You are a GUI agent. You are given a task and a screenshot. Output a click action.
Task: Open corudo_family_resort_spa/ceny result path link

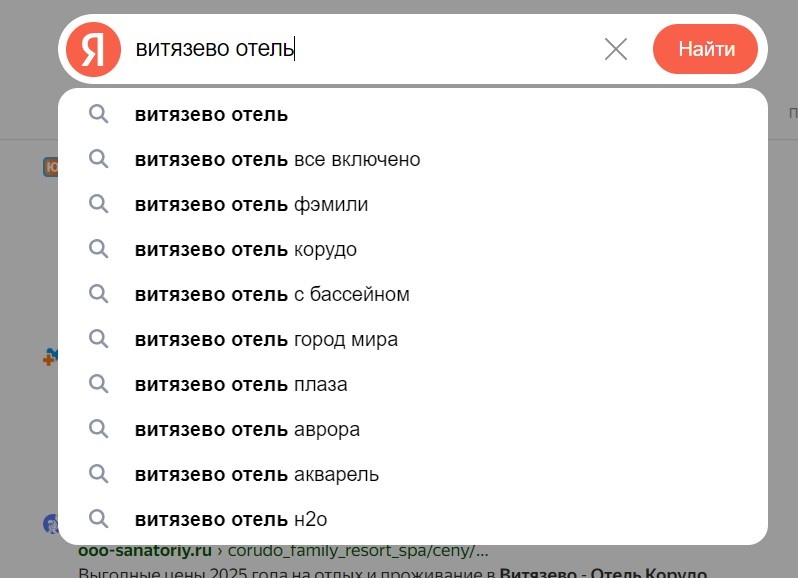(x=358, y=551)
